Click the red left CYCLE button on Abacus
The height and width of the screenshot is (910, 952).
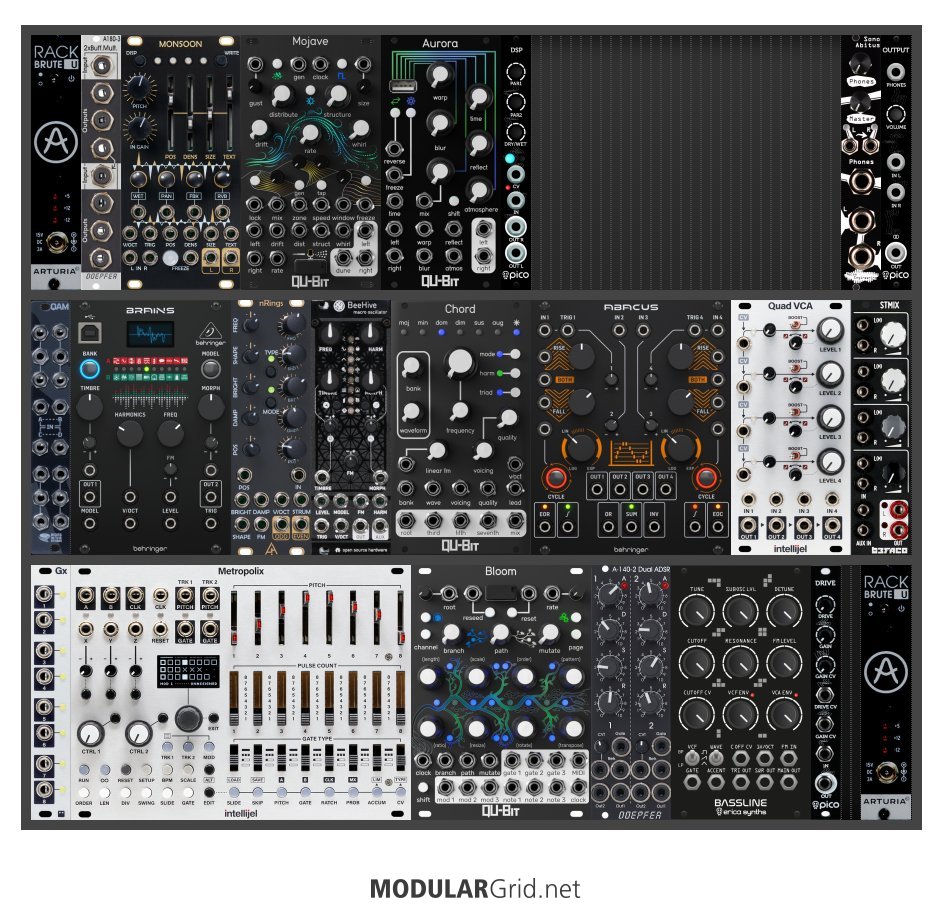click(x=556, y=478)
